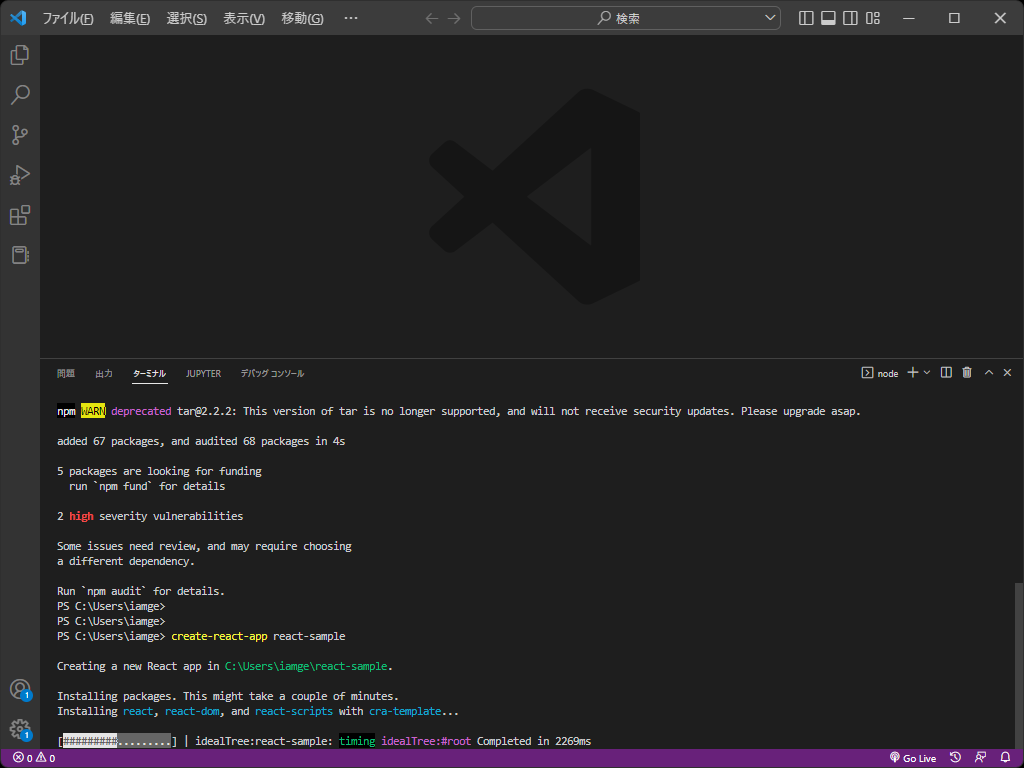
Task: Expand the overflow menu with three dots
Action: (351, 18)
